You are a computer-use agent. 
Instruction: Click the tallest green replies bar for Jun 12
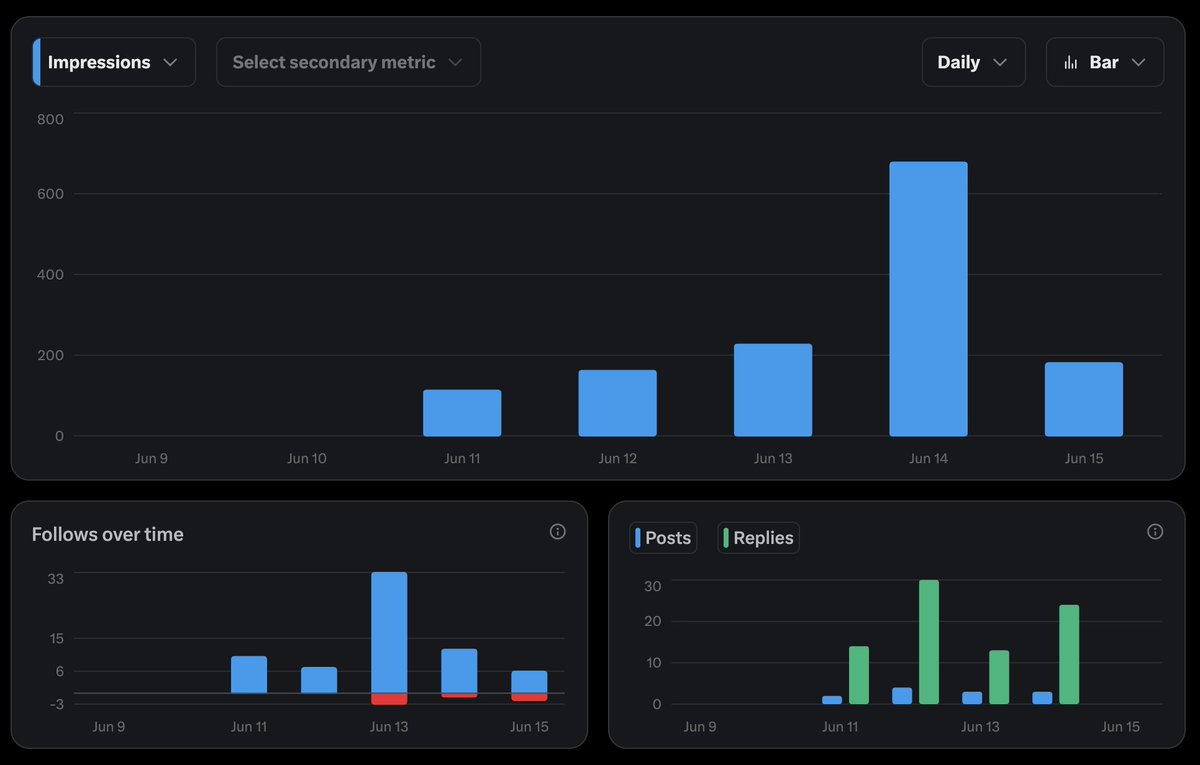click(x=929, y=642)
